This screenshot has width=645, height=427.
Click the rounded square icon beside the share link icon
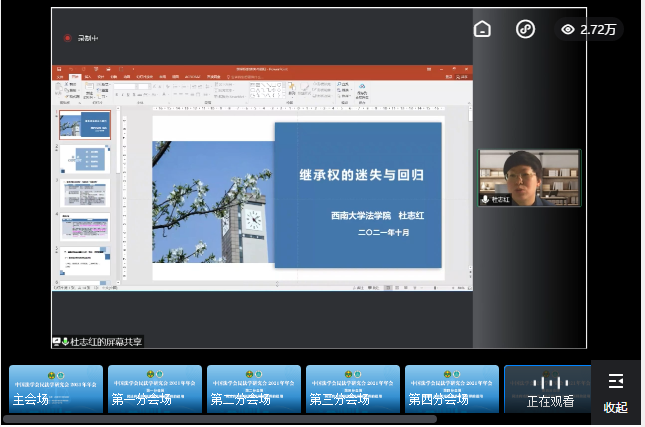coord(482,29)
